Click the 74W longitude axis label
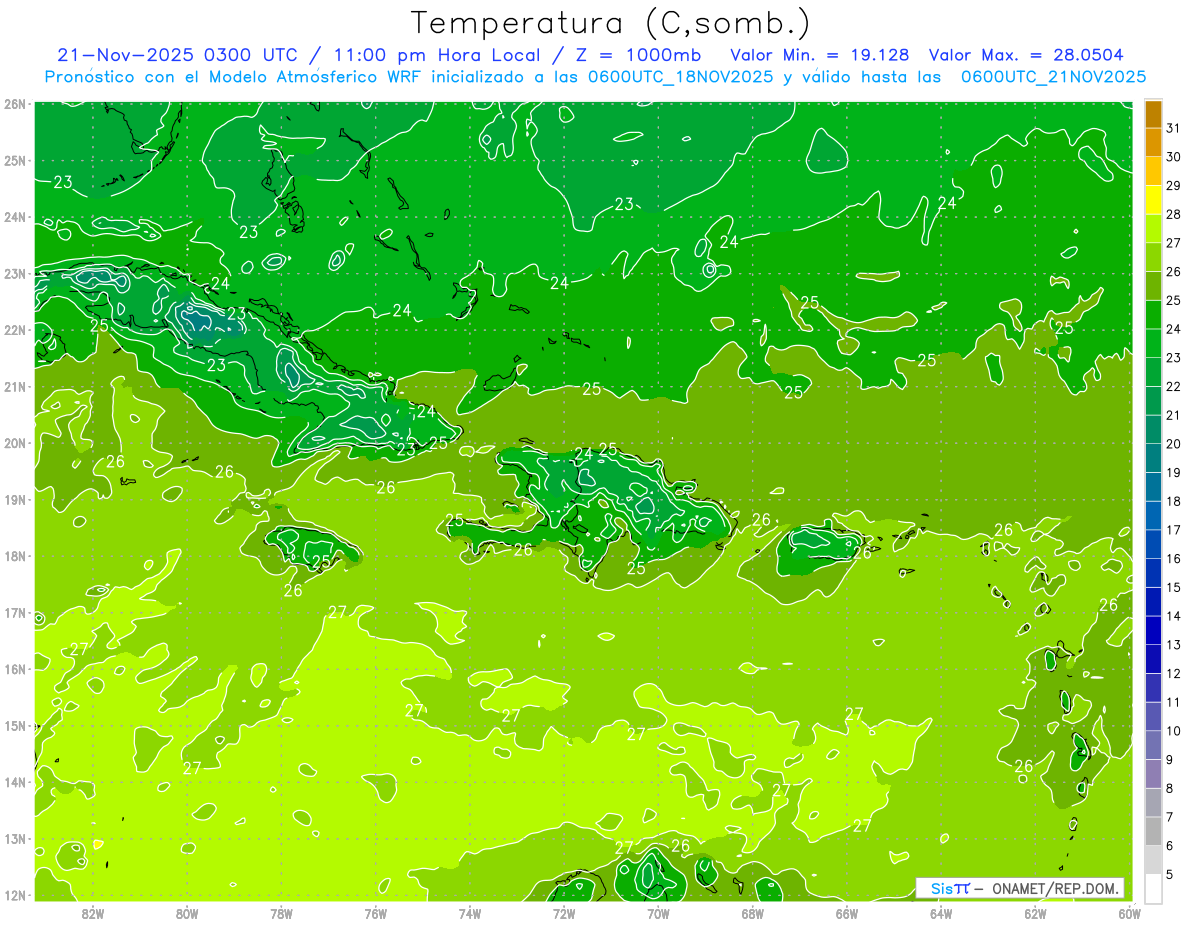The image size is (1200, 927). pos(470,912)
